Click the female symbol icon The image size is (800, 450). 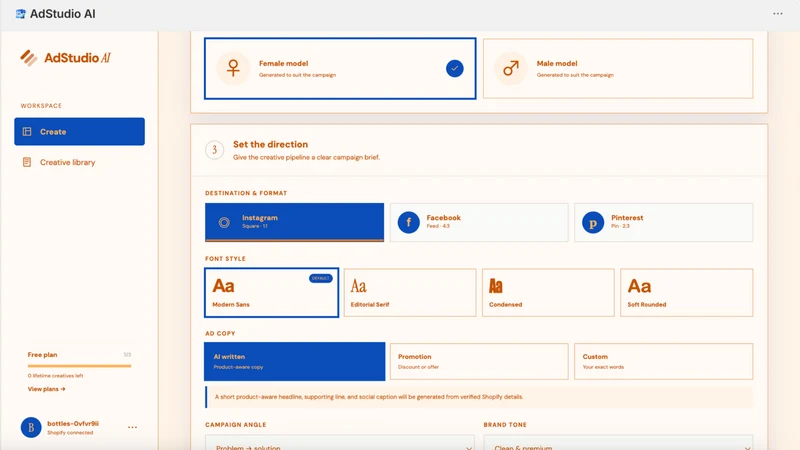pyautogui.click(x=233, y=68)
